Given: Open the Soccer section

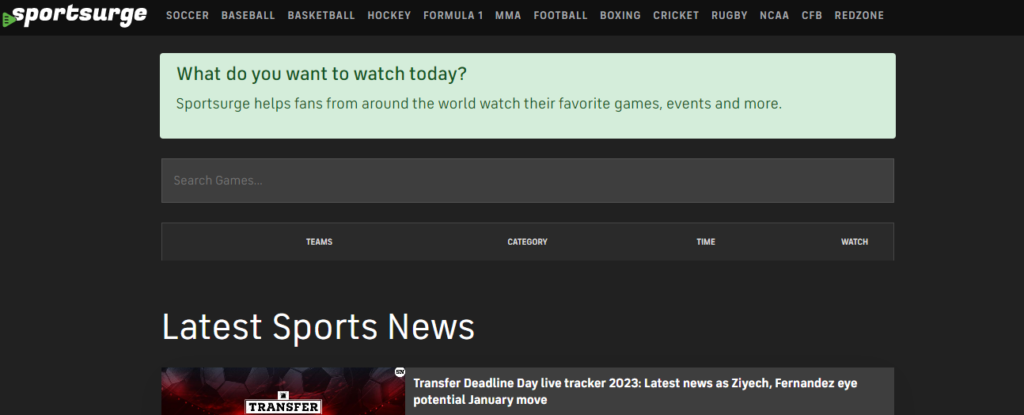Looking at the screenshot, I should (x=187, y=16).
